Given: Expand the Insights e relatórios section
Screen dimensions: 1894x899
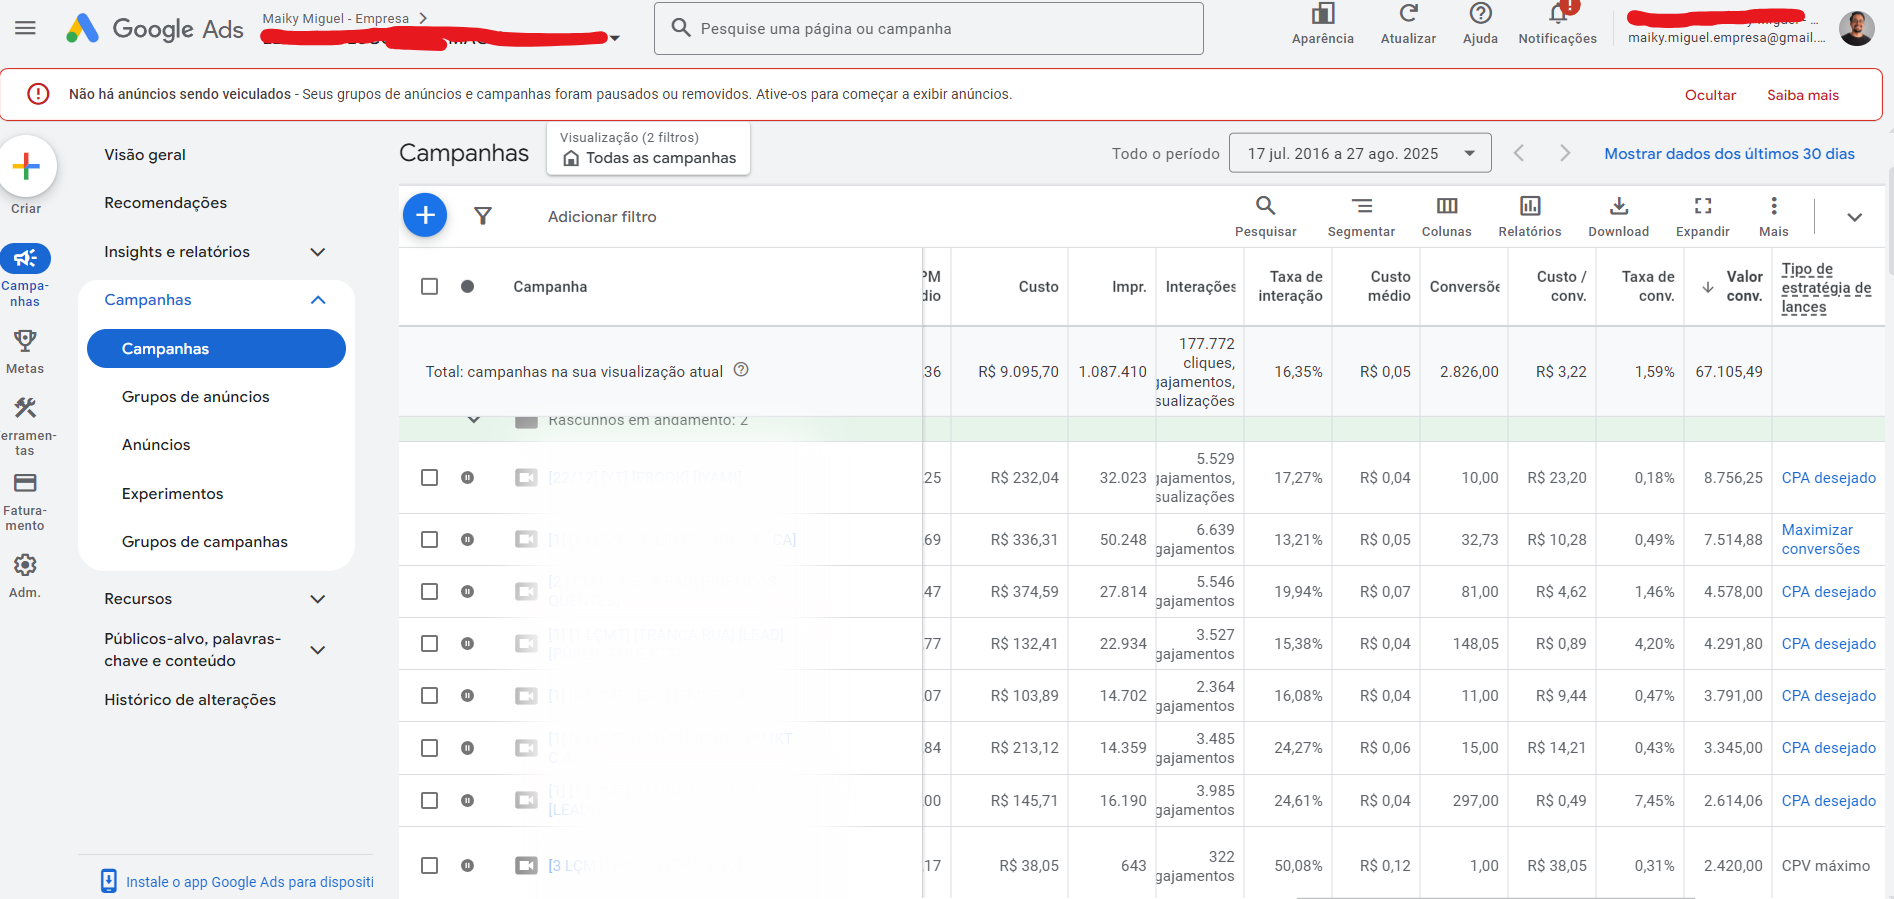Looking at the screenshot, I should tap(317, 252).
